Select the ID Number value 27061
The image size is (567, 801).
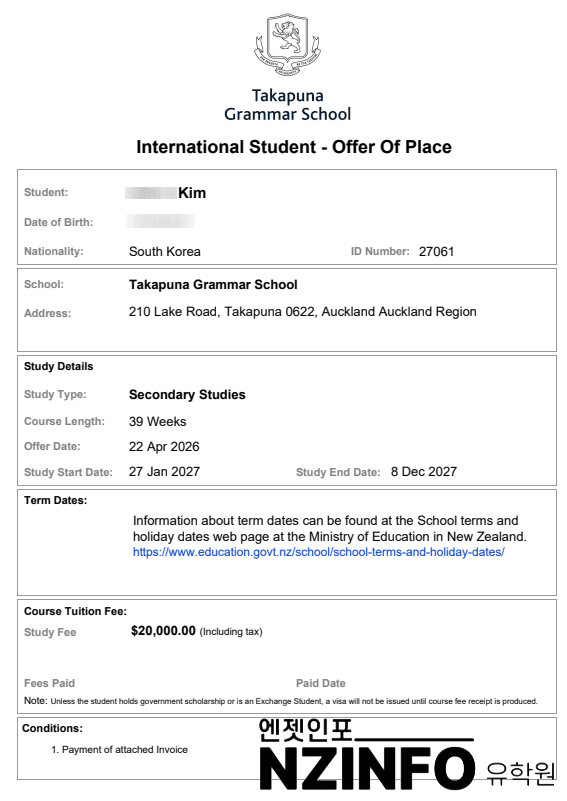point(436,251)
